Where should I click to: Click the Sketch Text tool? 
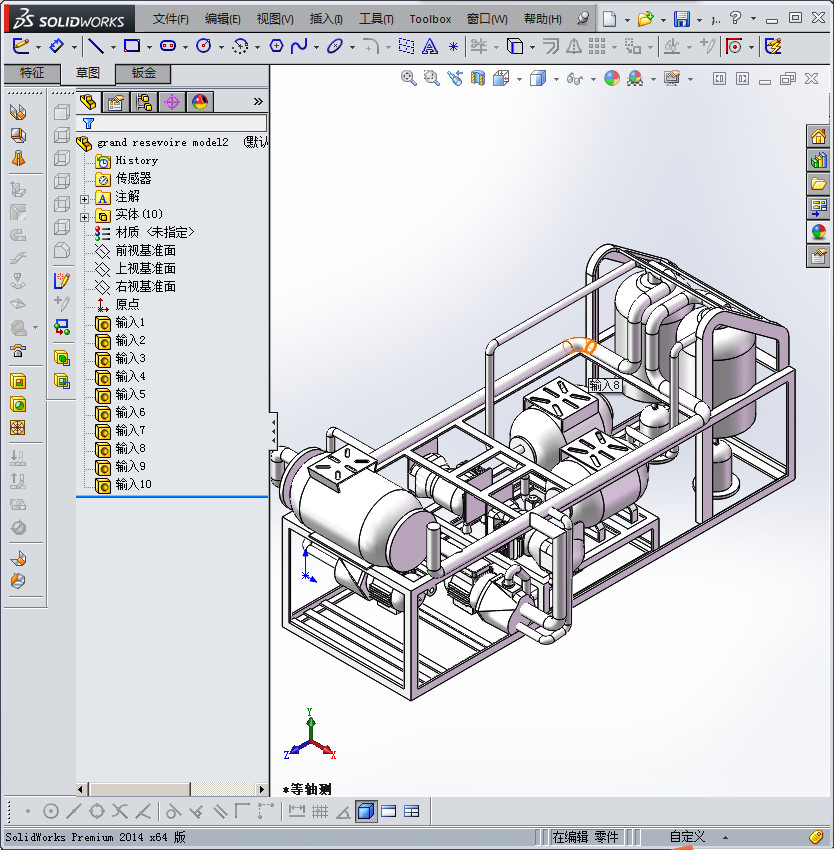pyautogui.click(x=429, y=47)
